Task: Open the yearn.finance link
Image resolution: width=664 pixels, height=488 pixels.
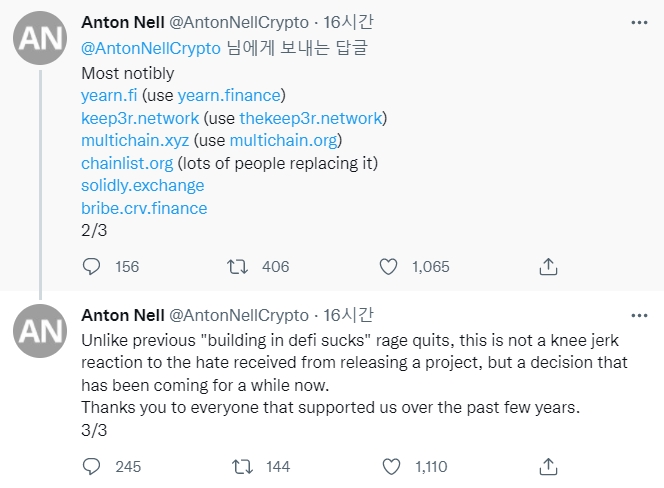Action: (230, 96)
